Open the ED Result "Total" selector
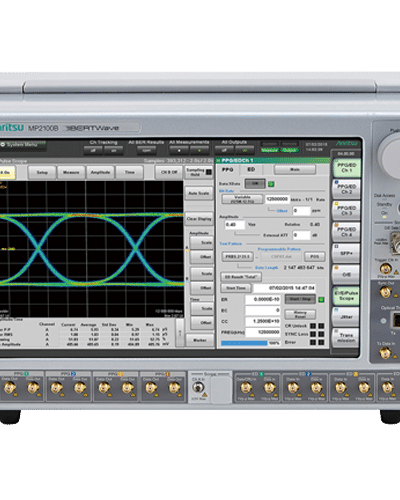The width and height of the screenshot is (400, 500). click(x=241, y=277)
